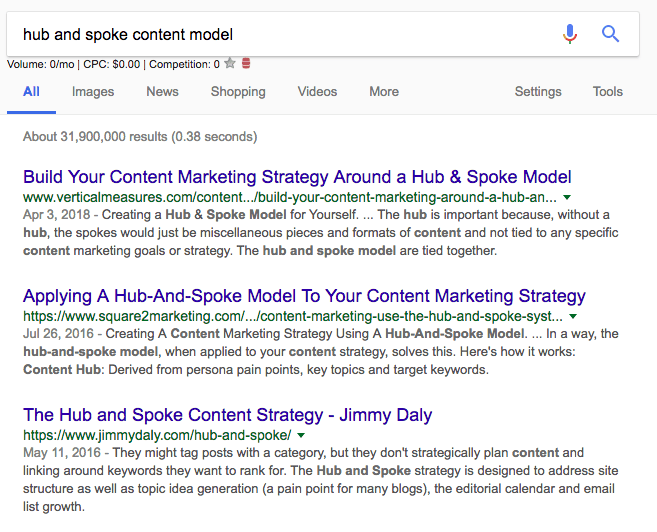Open the search Tools menu

[x=607, y=92]
